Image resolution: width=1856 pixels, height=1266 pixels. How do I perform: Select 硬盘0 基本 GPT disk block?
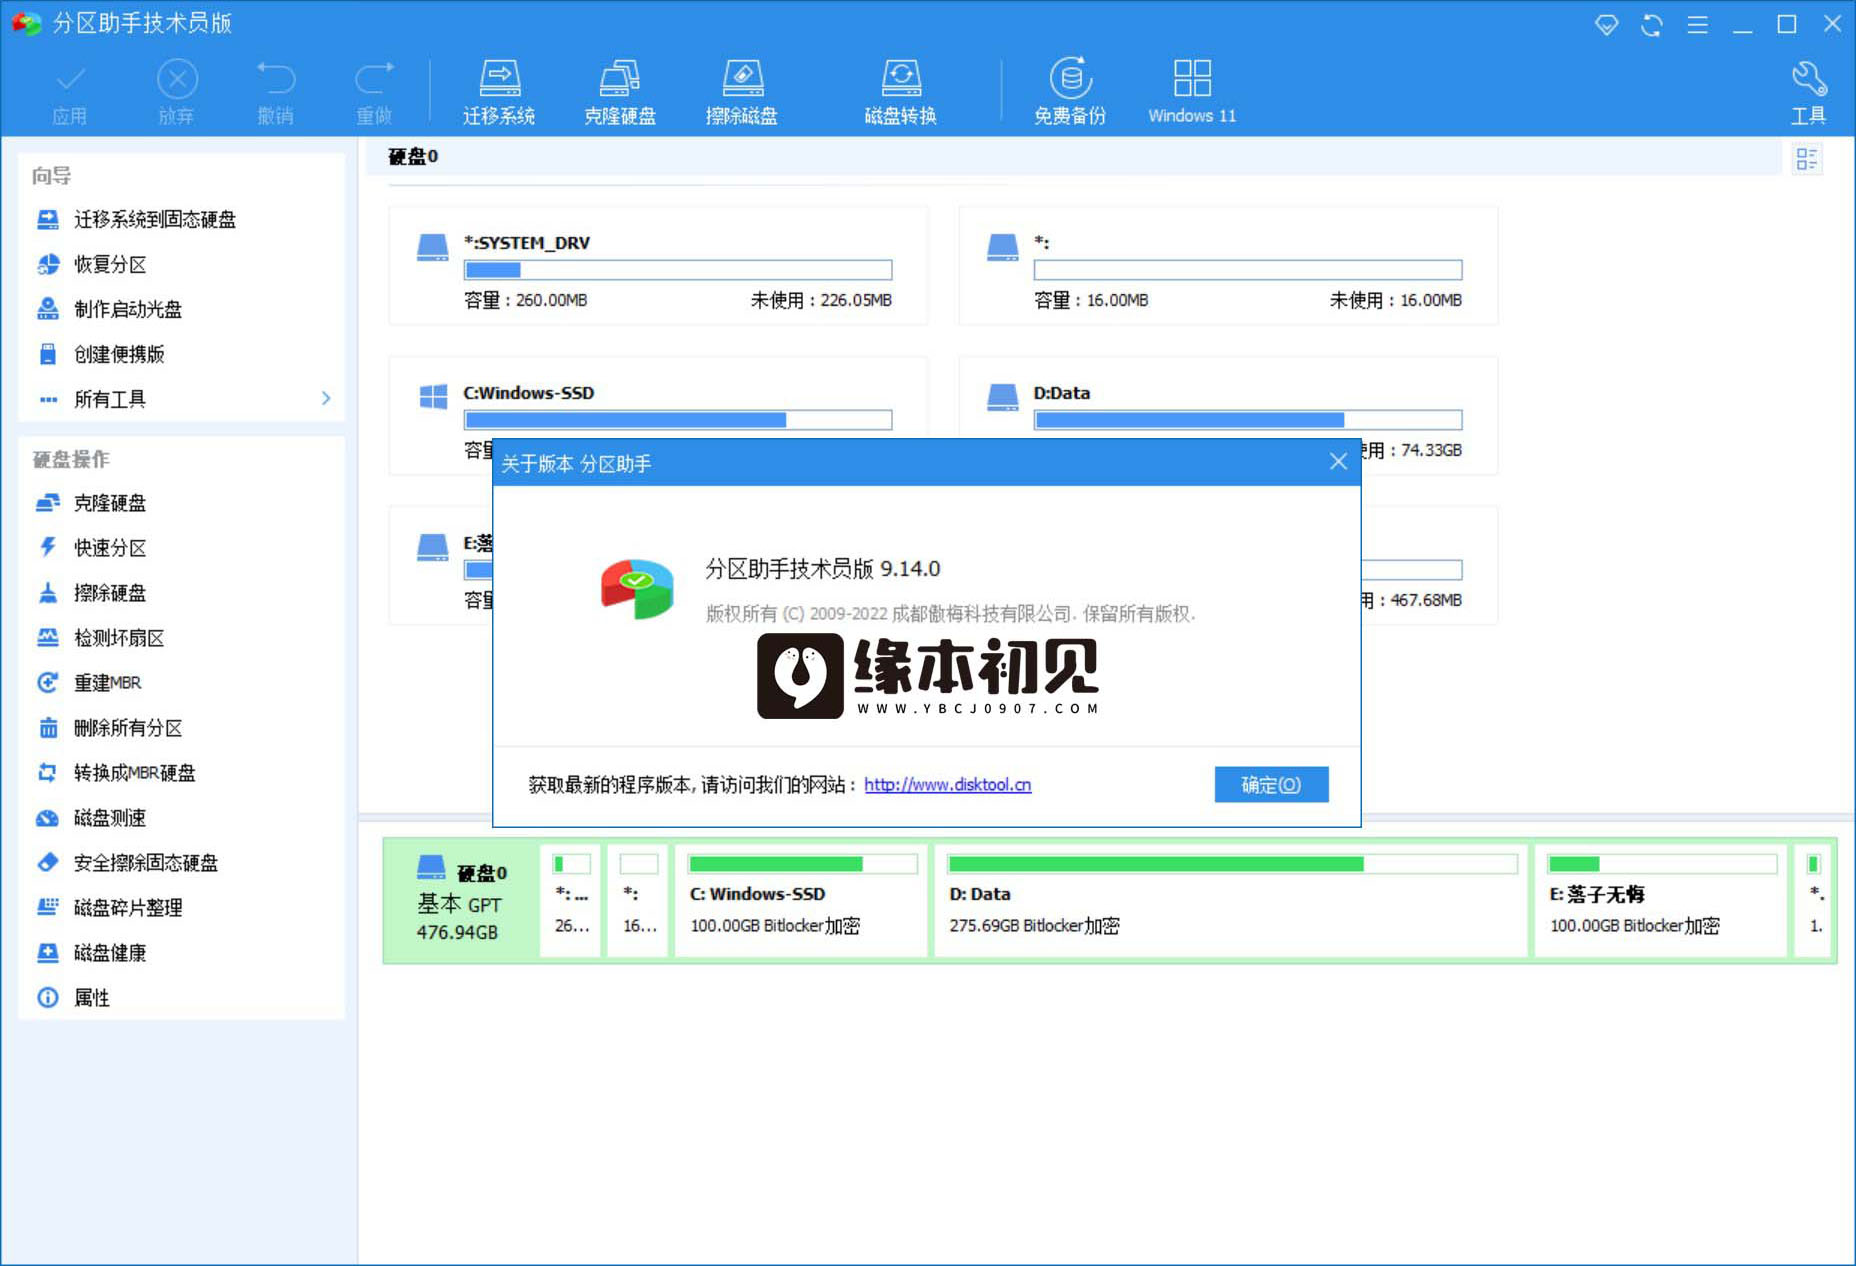462,900
